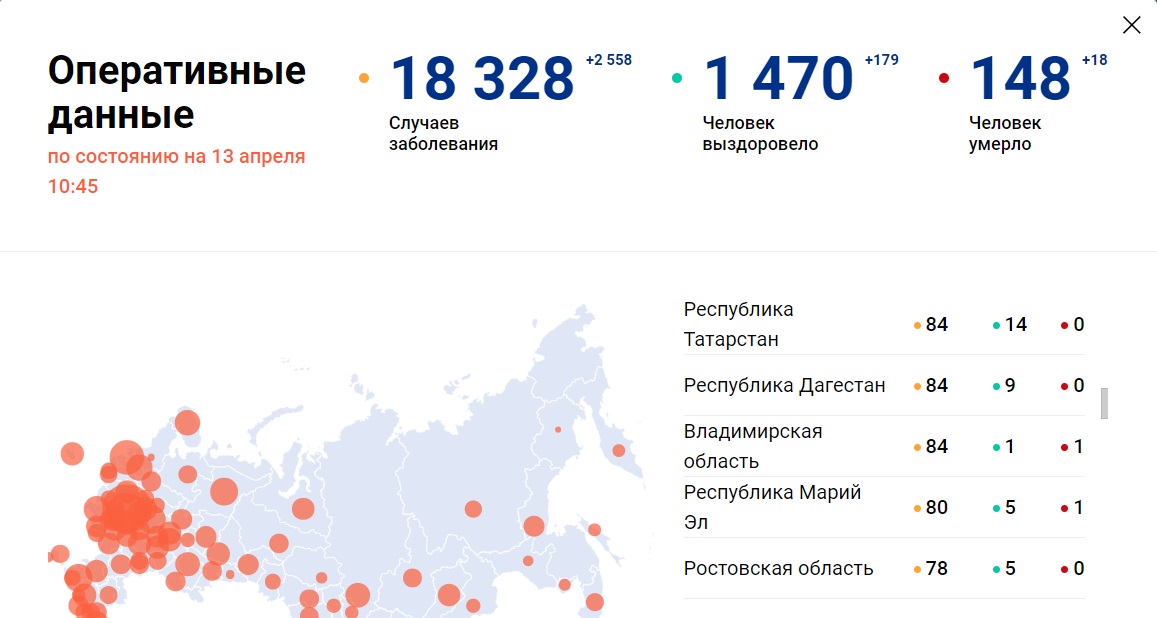Viewport: 1157px width, 618px height.
Task: Click the northern Murmansk bubble above the cluster
Action: point(187,423)
